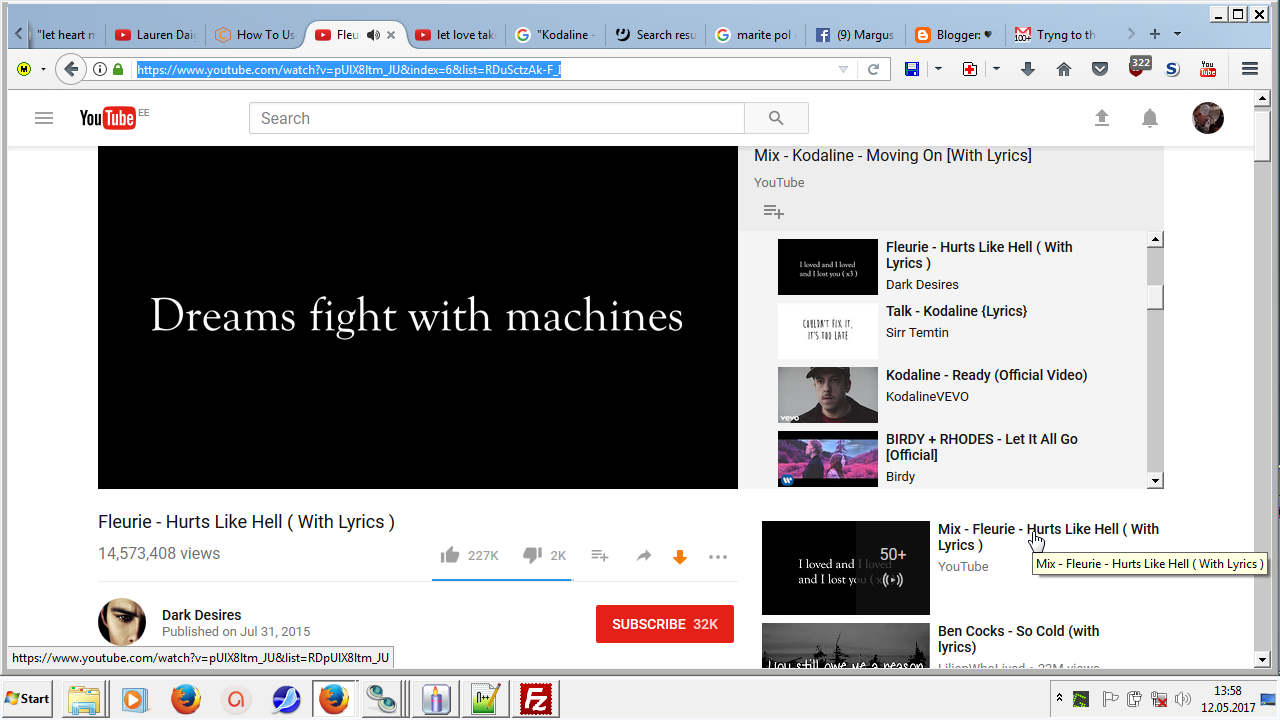Switch to the How To Use tab
Viewport: 1280px width, 720px height.
pyautogui.click(x=255, y=35)
